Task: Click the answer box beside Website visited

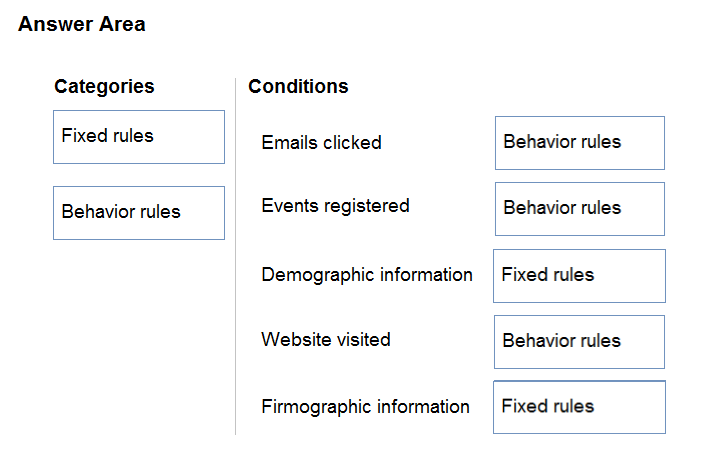Action: pos(579,342)
